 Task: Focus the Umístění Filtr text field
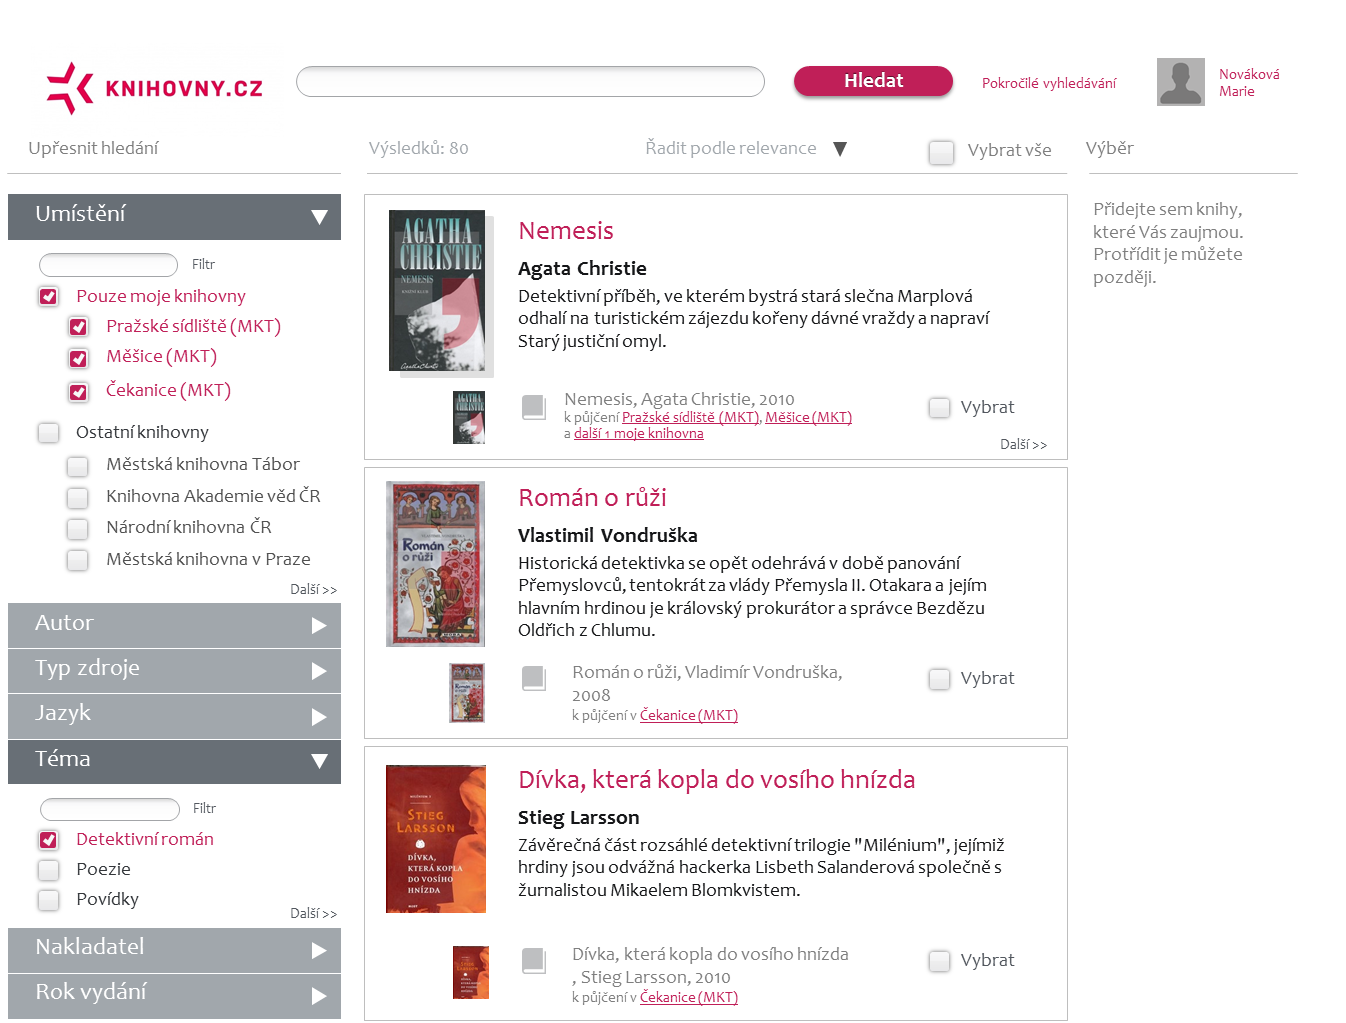(x=108, y=265)
